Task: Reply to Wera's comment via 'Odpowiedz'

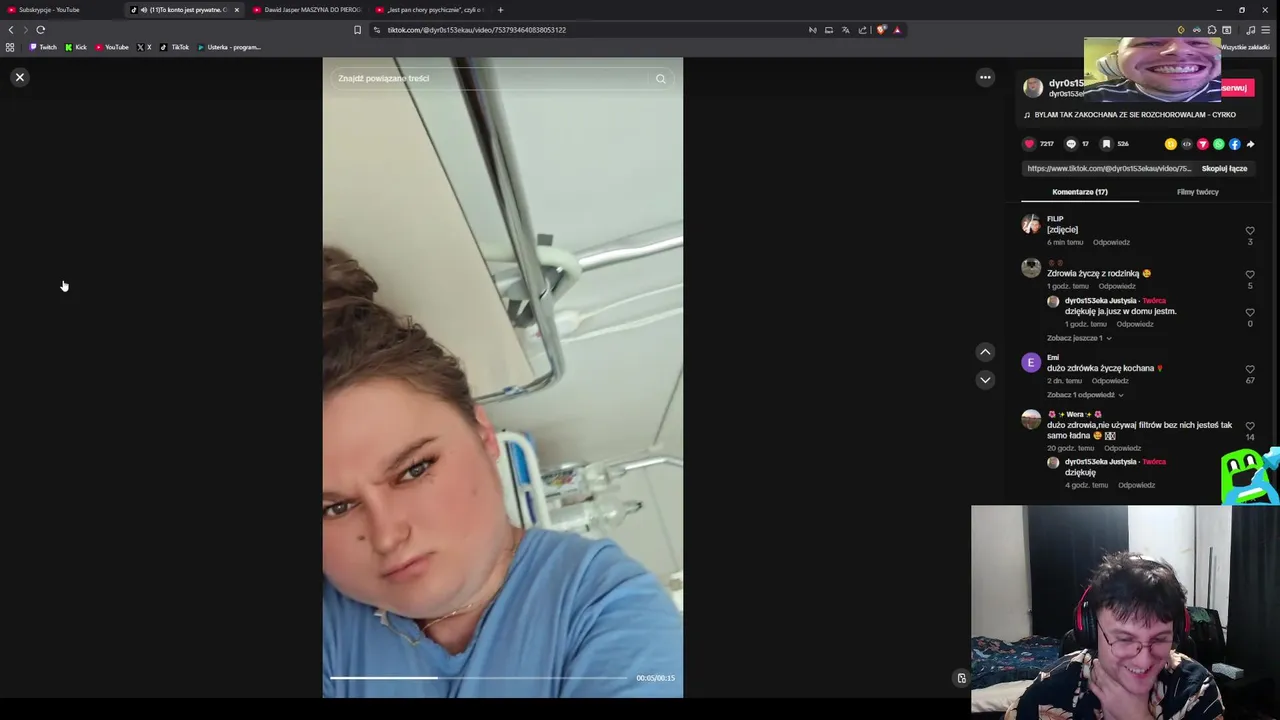Action: [x=1124, y=448]
